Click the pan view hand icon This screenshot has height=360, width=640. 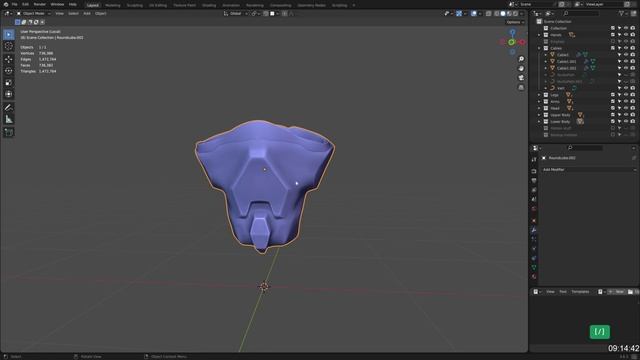521,69
